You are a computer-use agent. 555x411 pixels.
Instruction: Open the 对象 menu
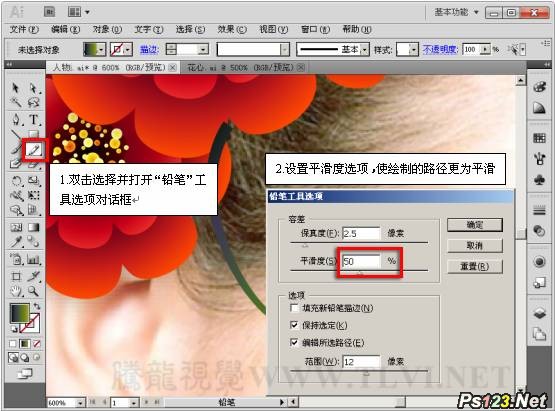tap(107, 29)
